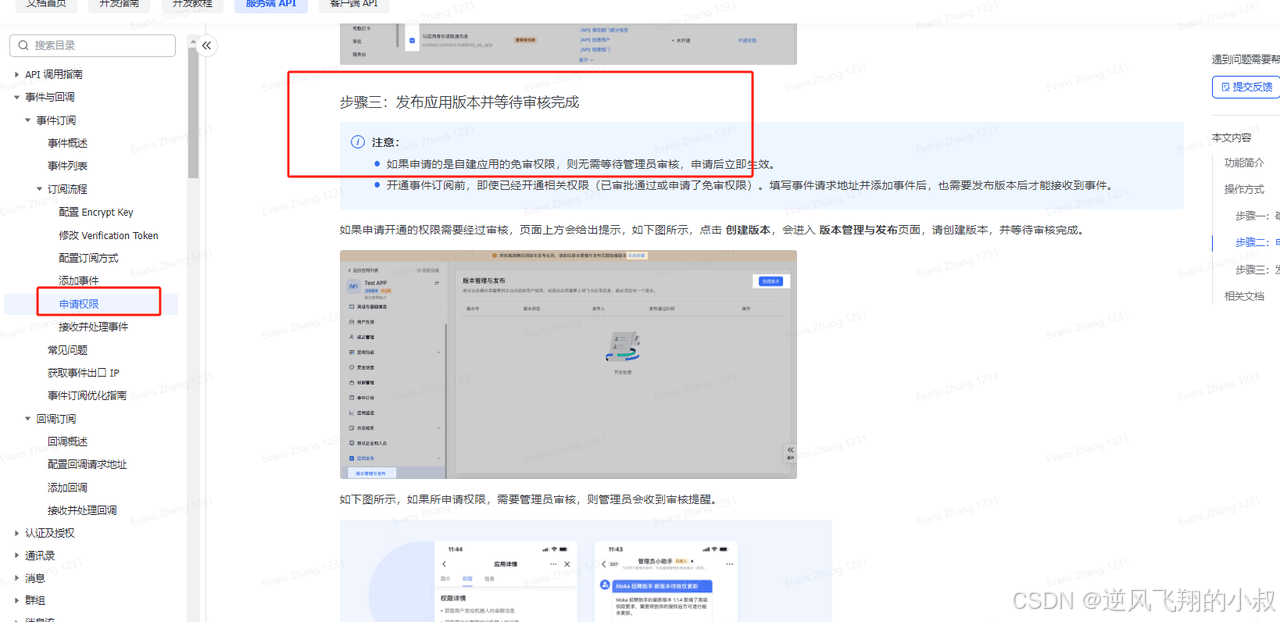Expand the 认证及授权 tree arrow

[16, 533]
